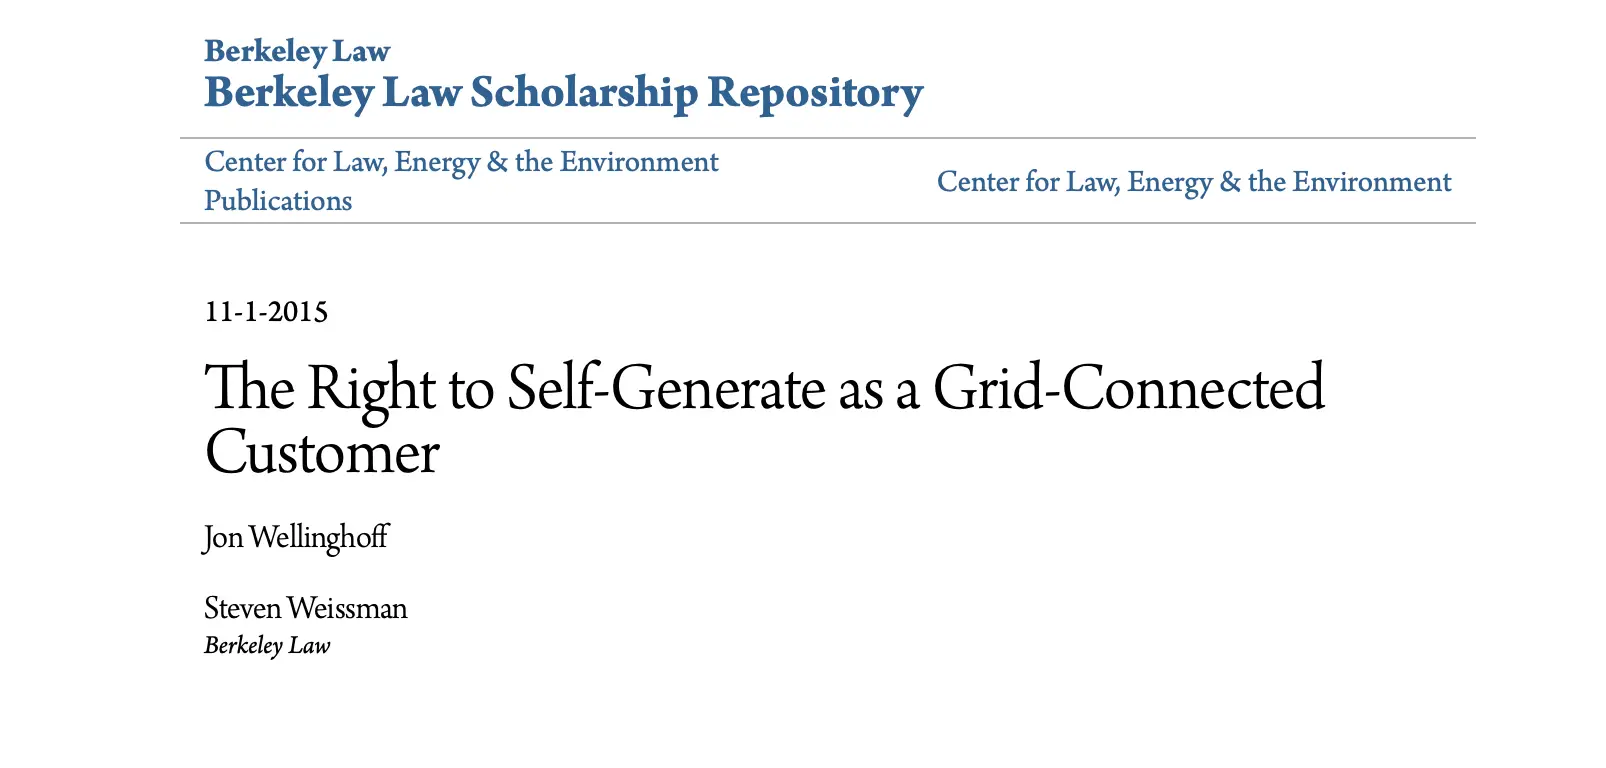
Task: Click the right-side Center for Law, Energy & the Environment link
Action: pos(1193,182)
